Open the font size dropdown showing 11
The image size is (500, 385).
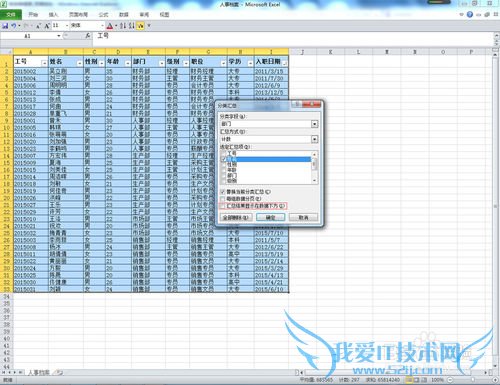[x=67, y=26]
